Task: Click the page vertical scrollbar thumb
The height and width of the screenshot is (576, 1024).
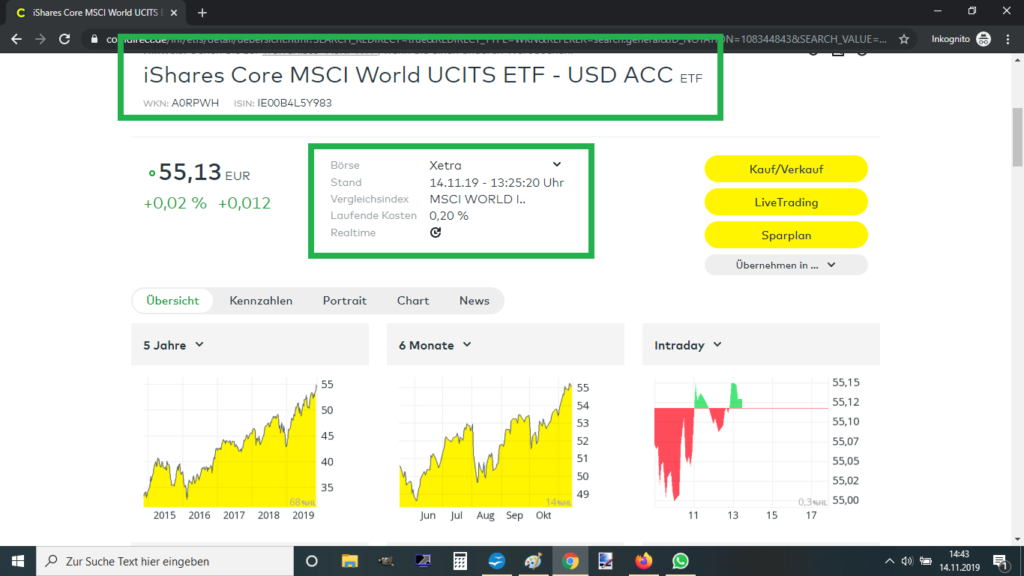Action: click(1017, 137)
